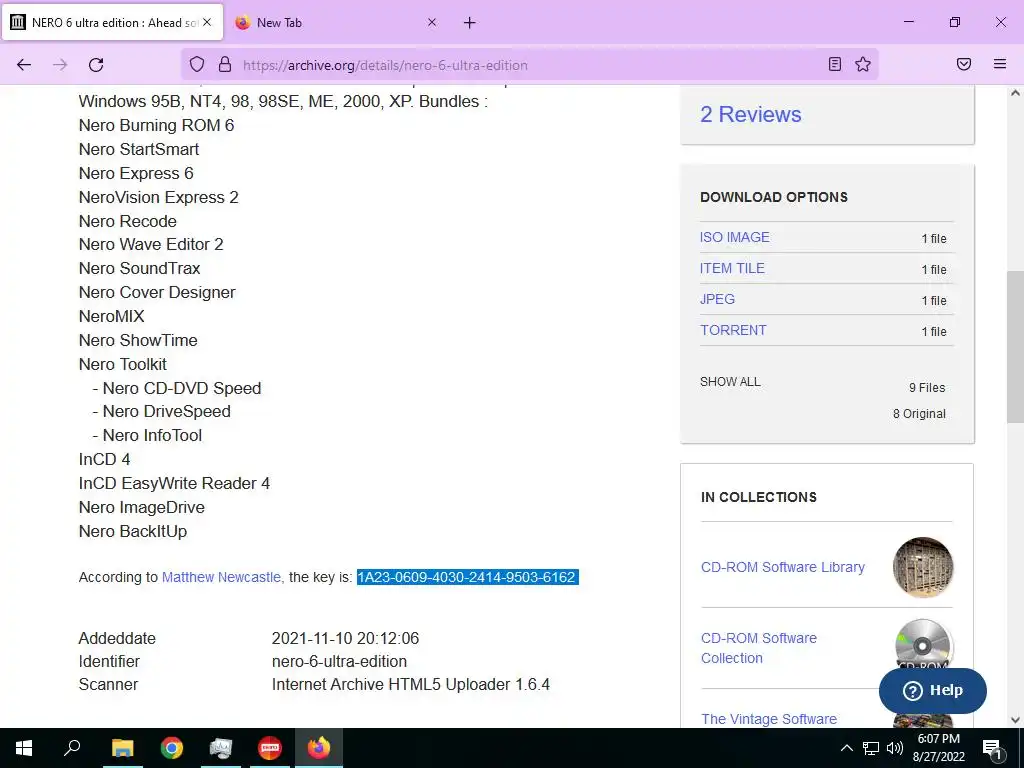Image resolution: width=1024 pixels, height=768 pixels.
Task: Click the '9 Files' count text
Action: 927,388
